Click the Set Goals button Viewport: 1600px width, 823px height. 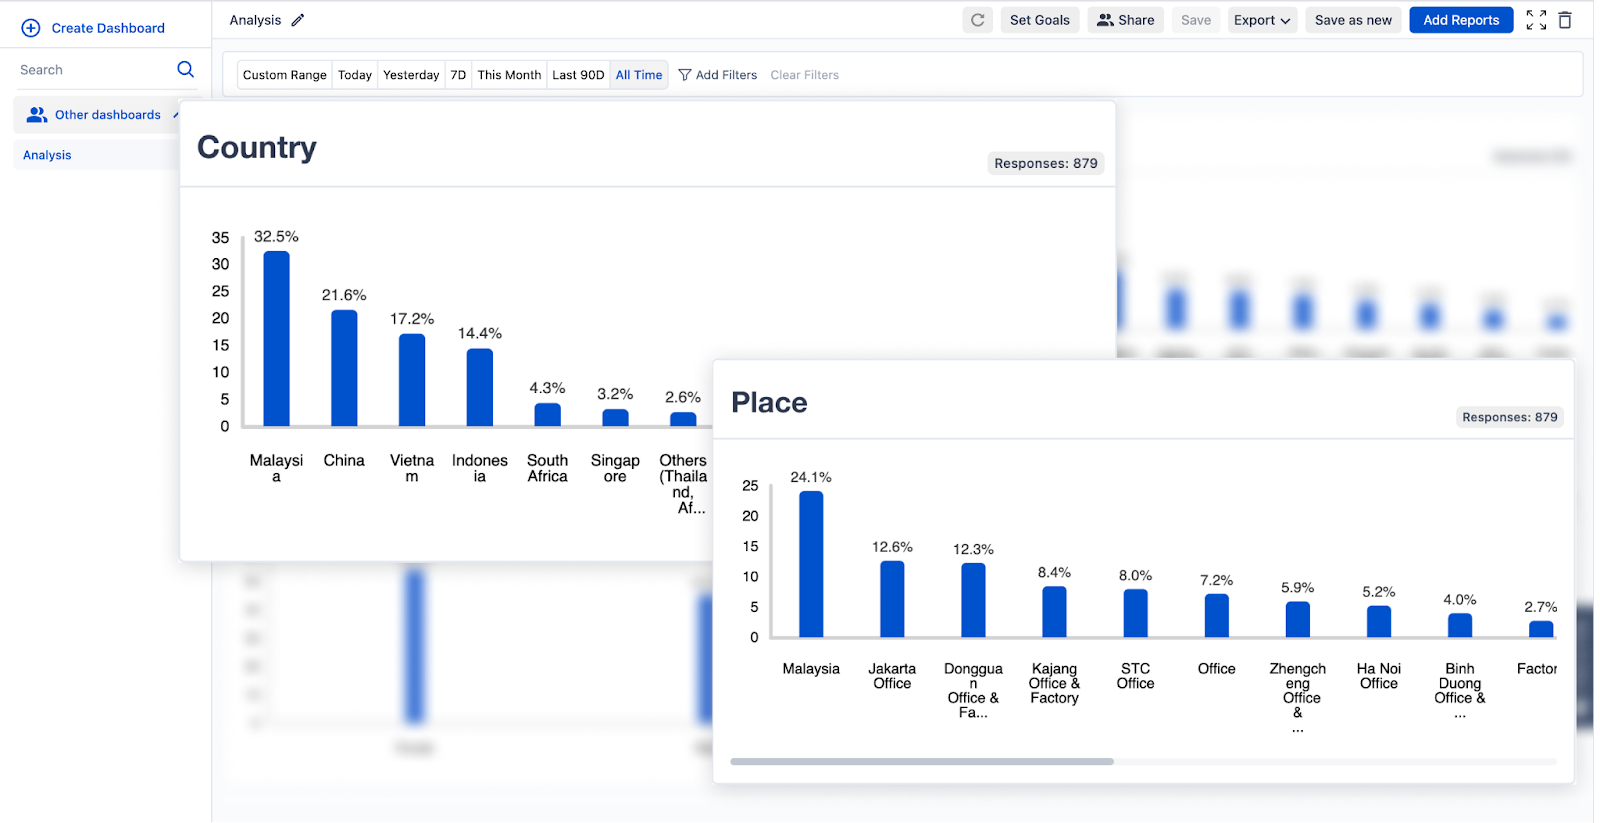(x=1040, y=20)
